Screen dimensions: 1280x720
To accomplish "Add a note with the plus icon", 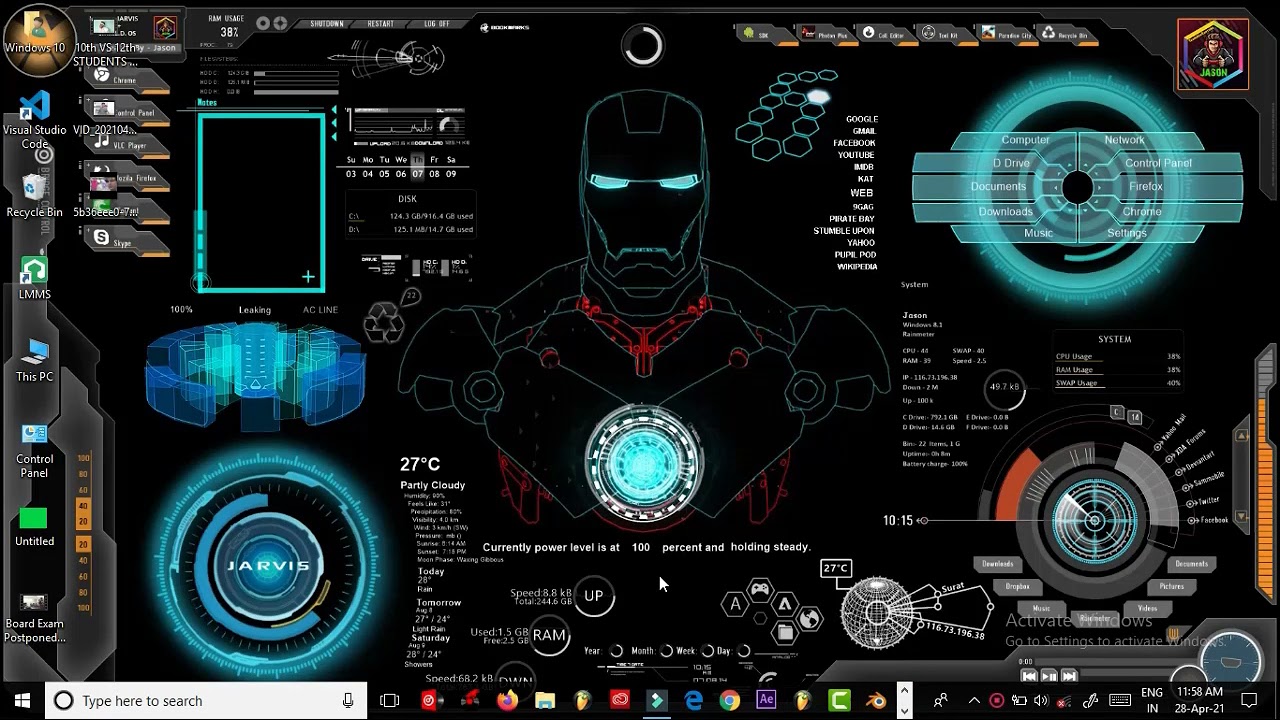I will click(x=308, y=277).
